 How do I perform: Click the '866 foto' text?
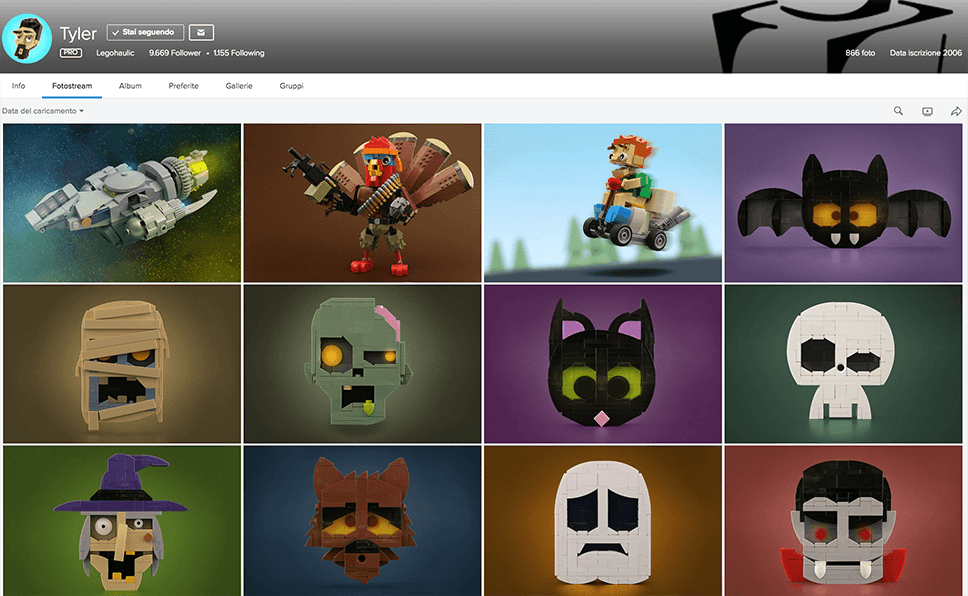click(x=860, y=53)
